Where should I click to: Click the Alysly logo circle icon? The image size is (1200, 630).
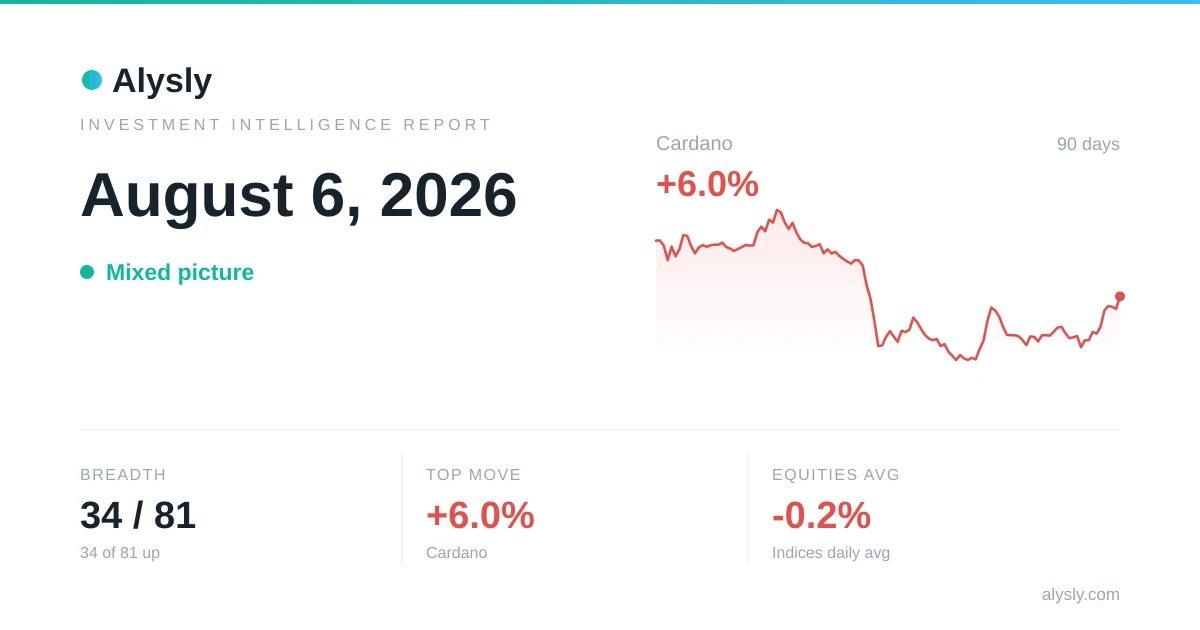click(92, 80)
